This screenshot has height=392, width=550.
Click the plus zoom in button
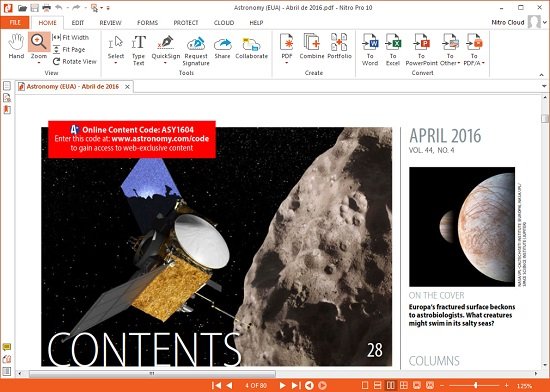click(506, 385)
